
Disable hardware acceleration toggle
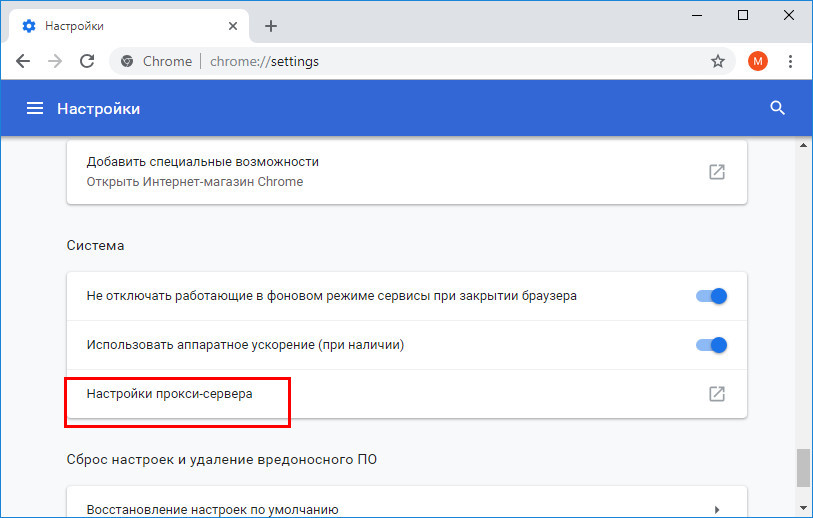point(711,345)
